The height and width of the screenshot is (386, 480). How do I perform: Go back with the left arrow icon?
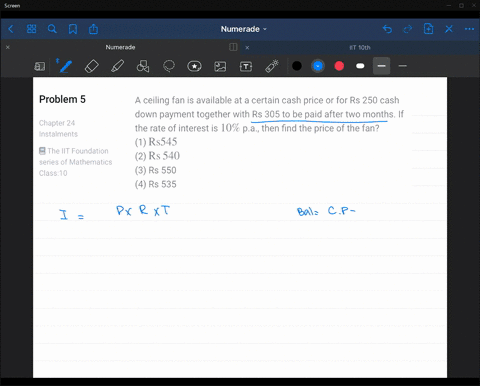11,29
